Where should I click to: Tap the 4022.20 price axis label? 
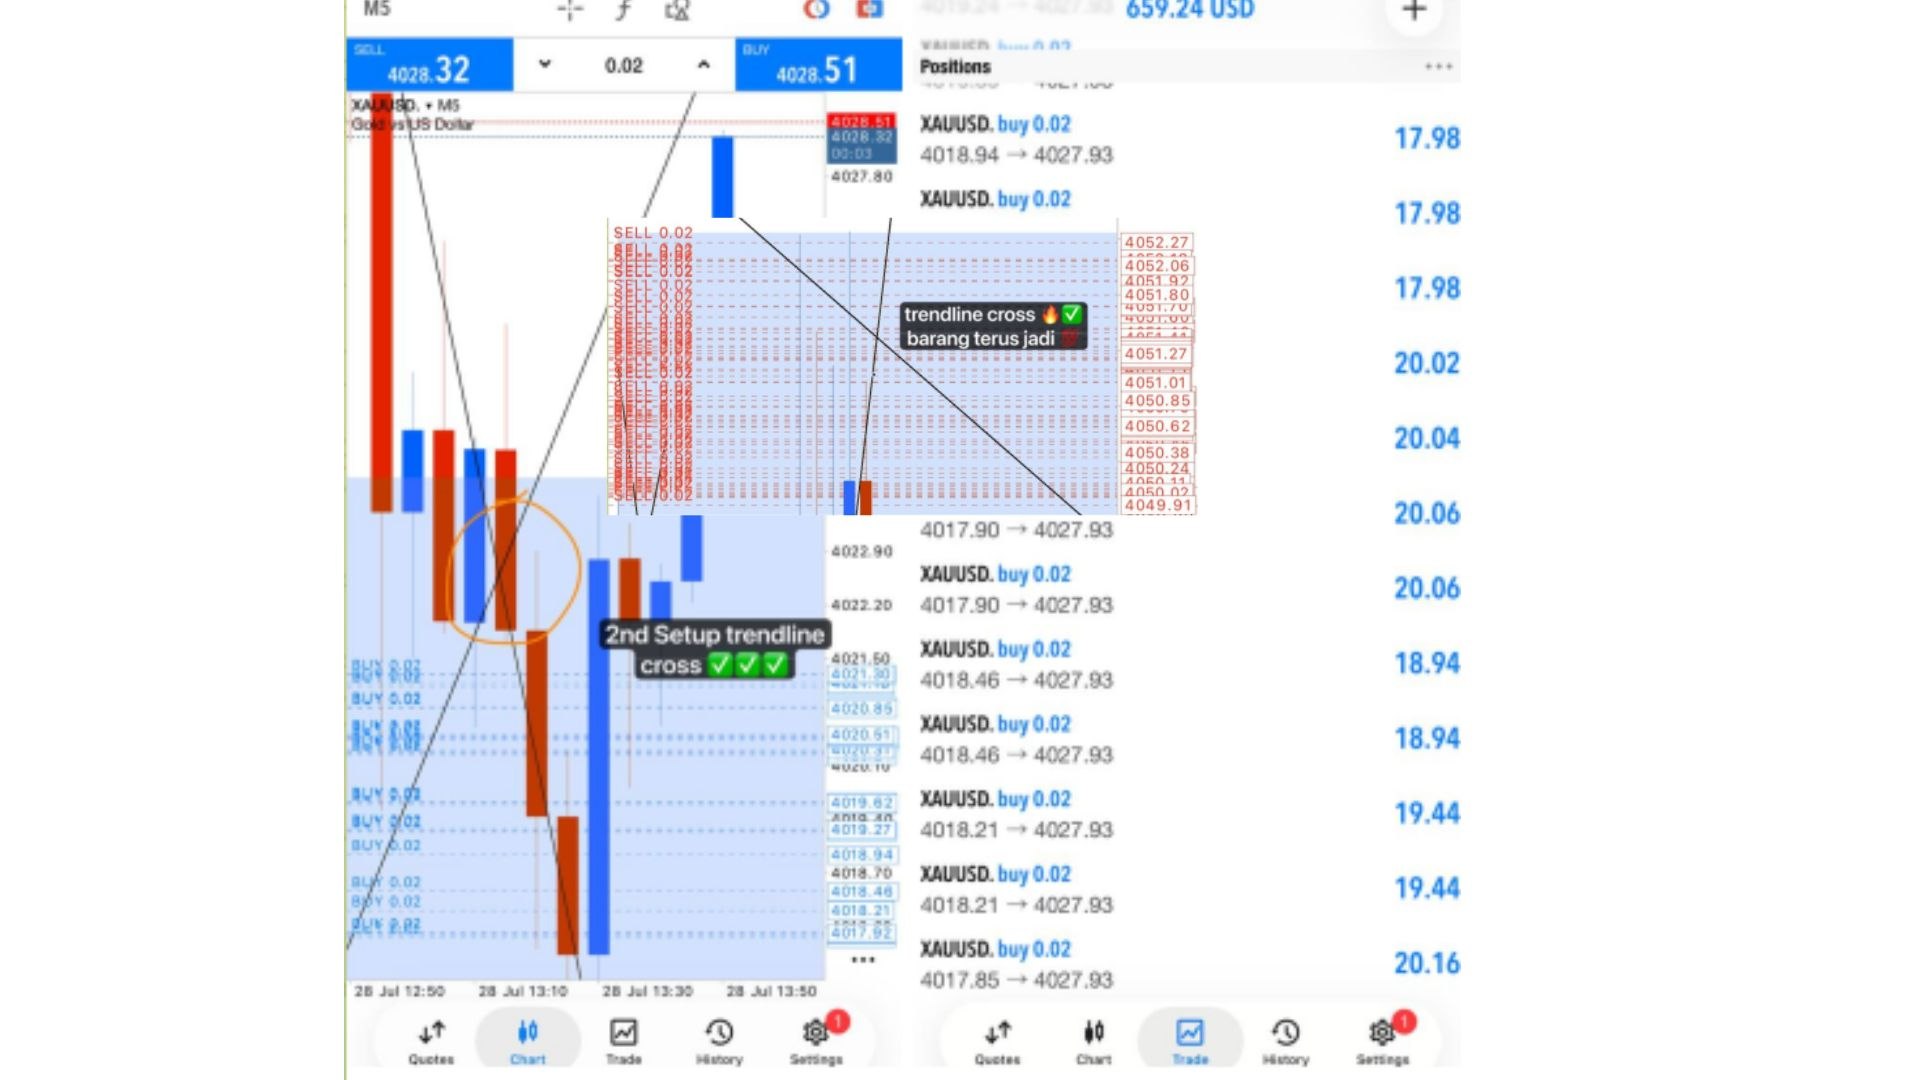862,605
